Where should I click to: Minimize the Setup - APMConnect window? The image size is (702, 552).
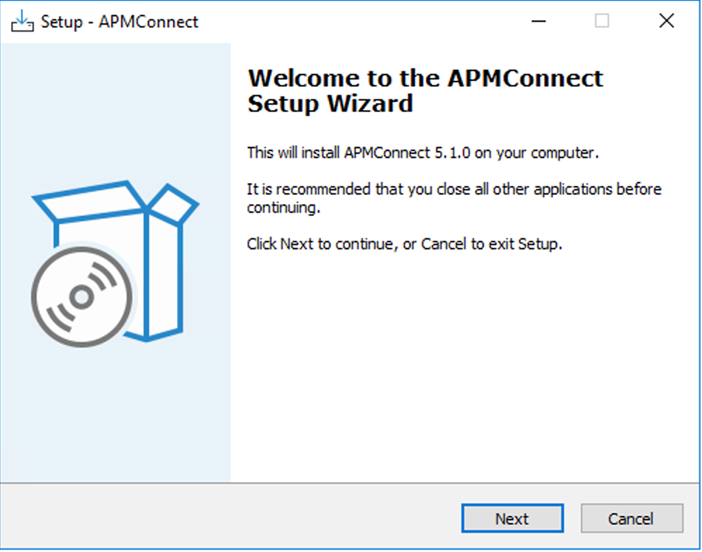539,21
